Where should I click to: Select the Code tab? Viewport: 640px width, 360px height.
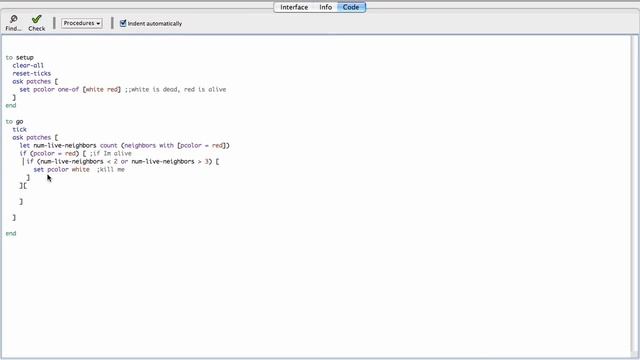pos(351,7)
